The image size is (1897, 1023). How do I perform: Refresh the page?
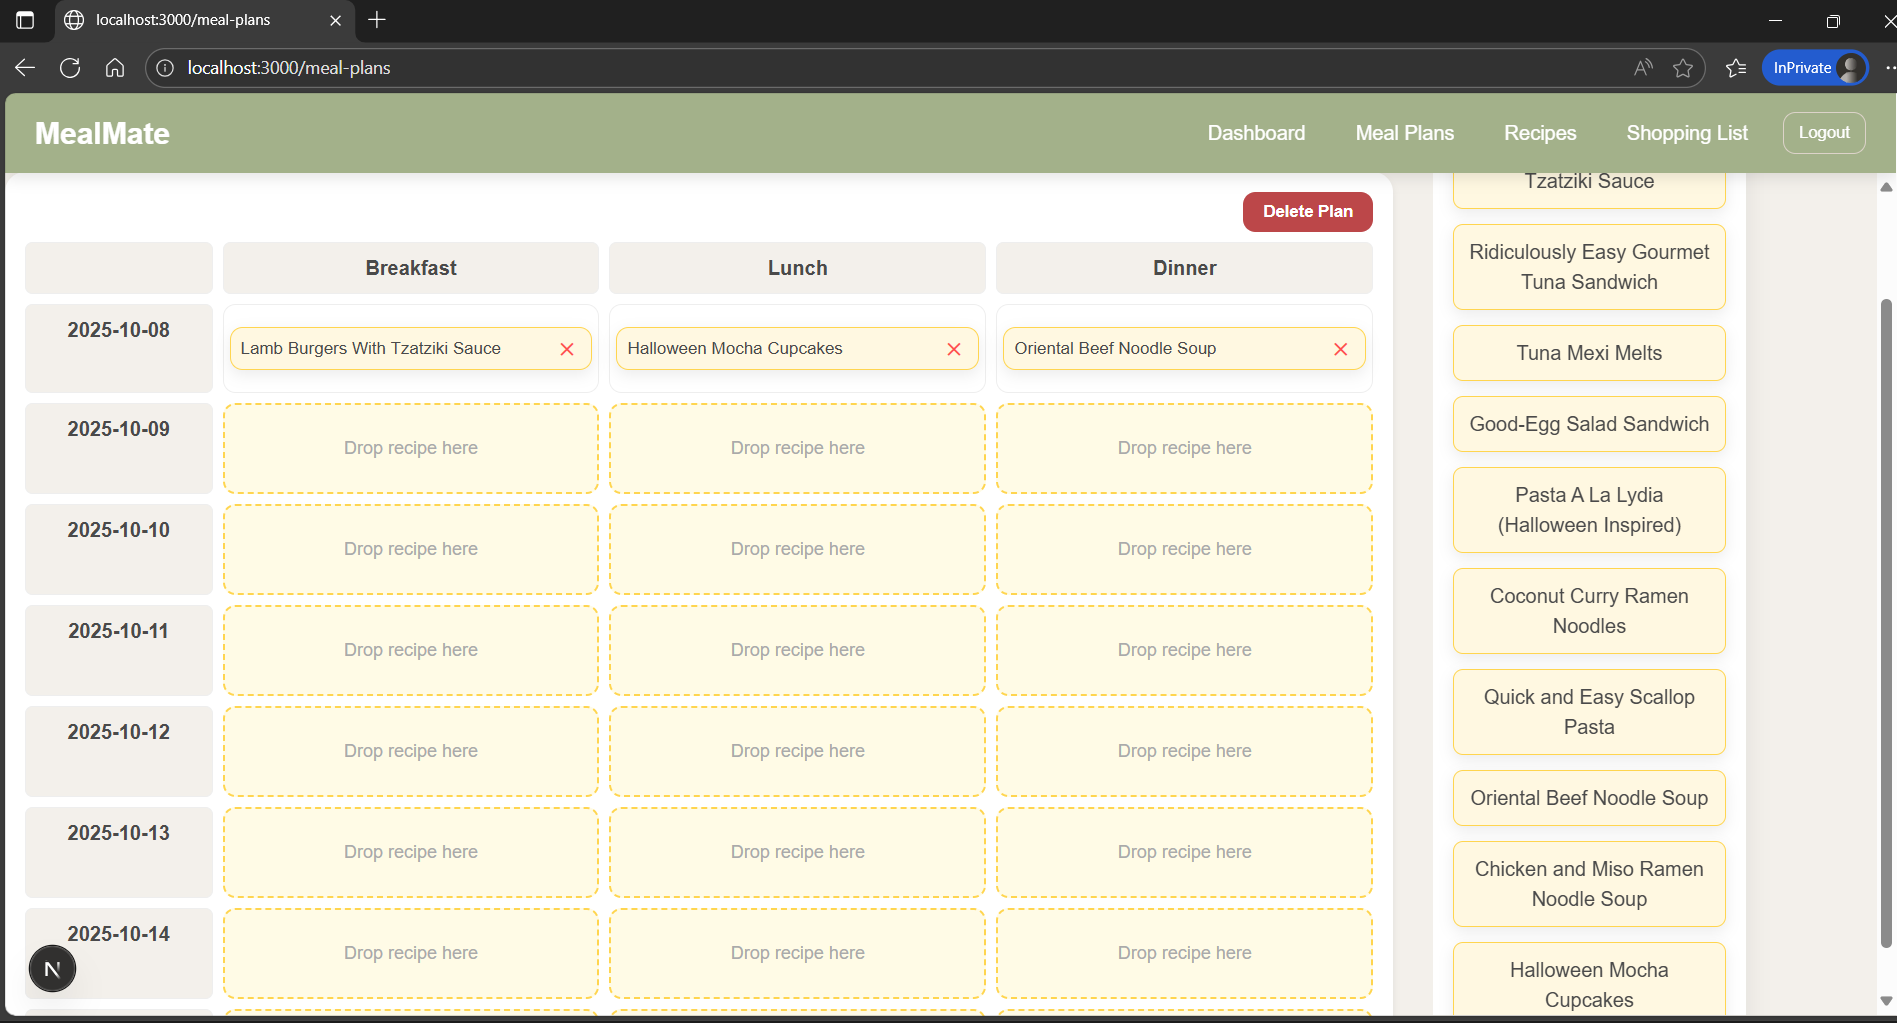point(70,67)
